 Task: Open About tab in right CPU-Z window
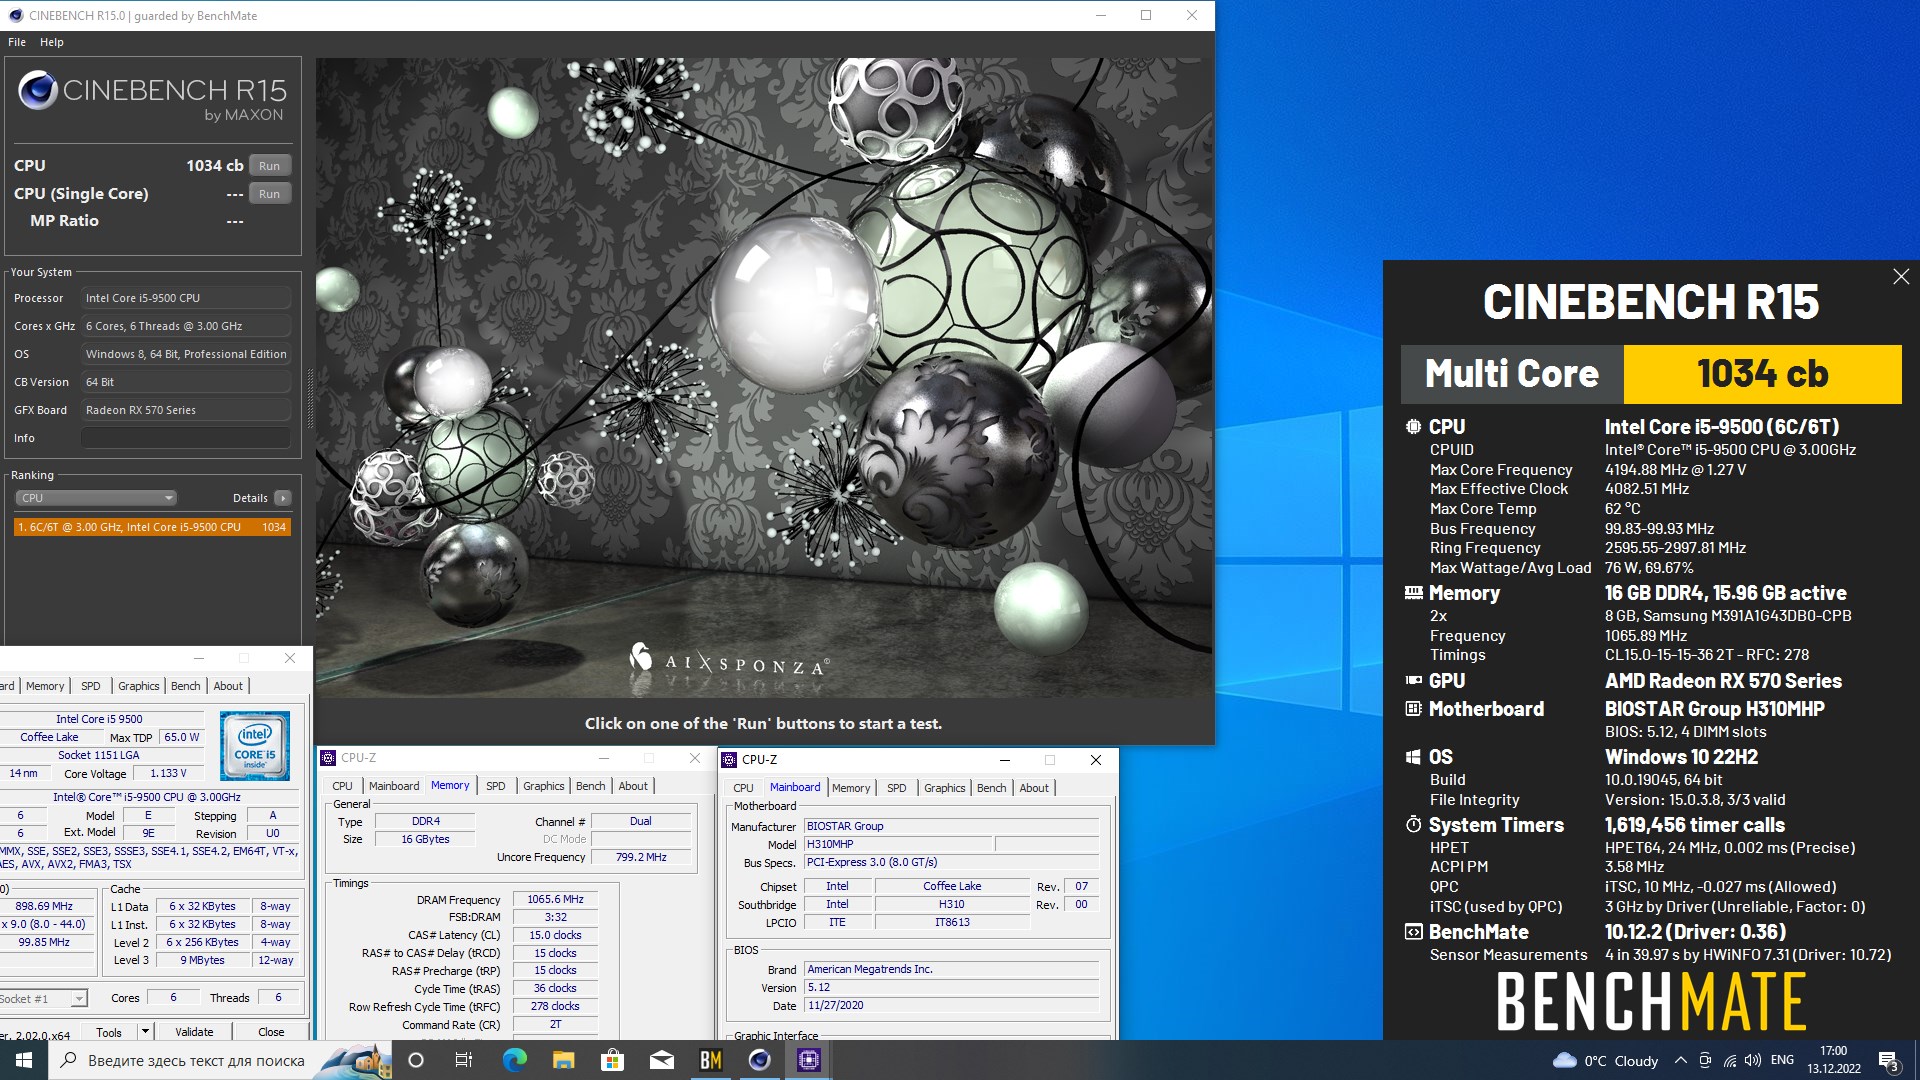[x=1034, y=788]
